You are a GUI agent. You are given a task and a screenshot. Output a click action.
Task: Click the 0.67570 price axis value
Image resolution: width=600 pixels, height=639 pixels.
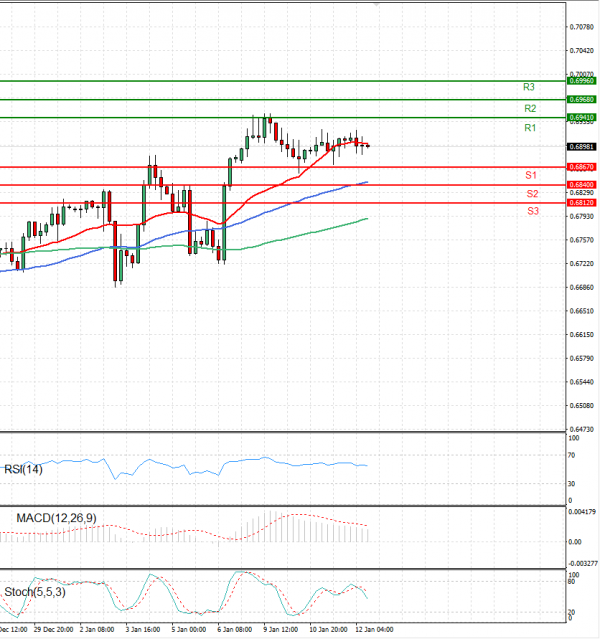click(x=582, y=240)
